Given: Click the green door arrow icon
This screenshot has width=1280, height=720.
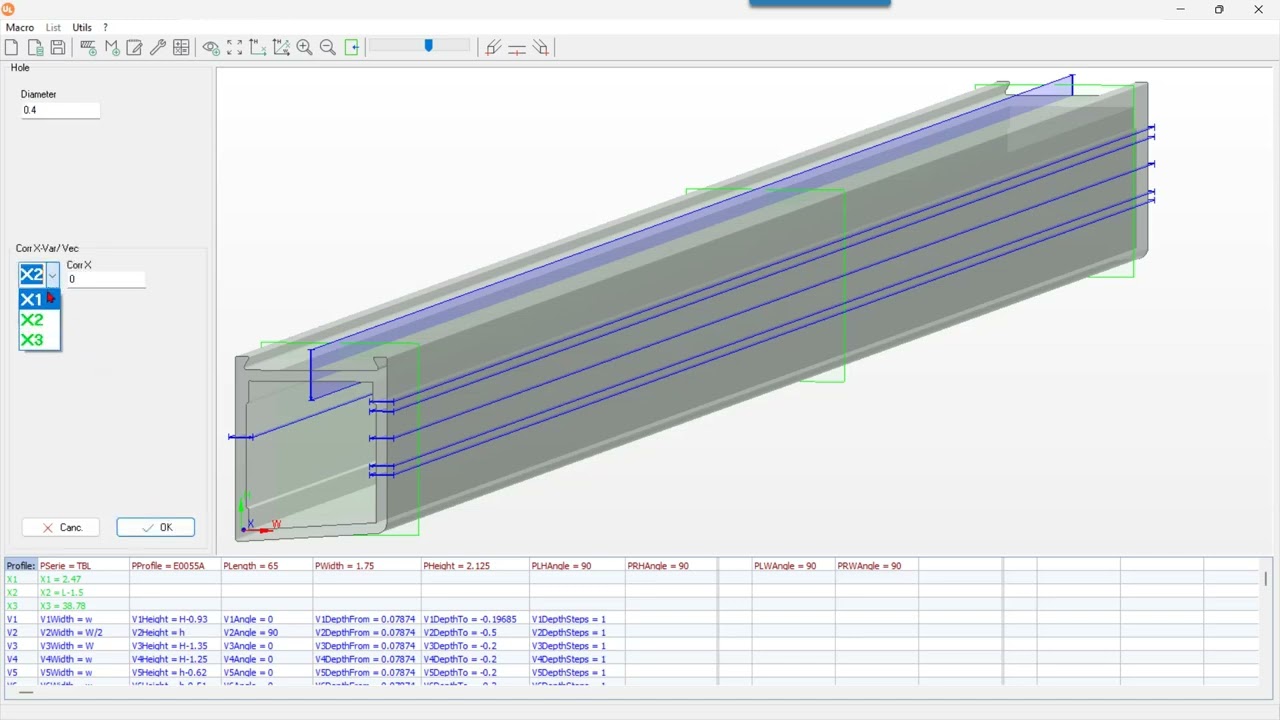Looking at the screenshot, I should 352,47.
